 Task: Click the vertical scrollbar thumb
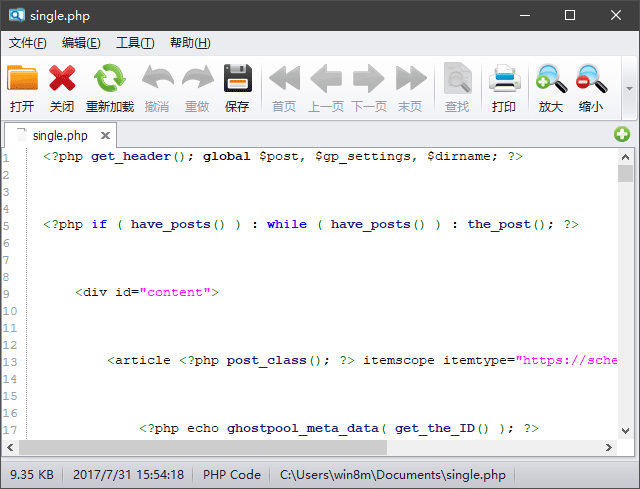626,174
